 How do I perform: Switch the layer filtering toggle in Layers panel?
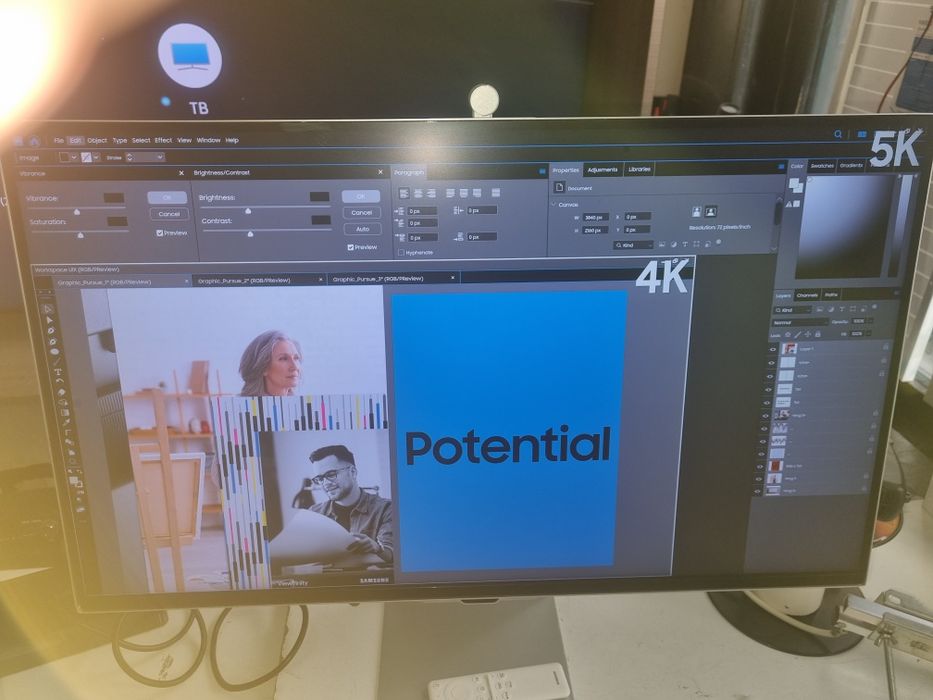[875, 307]
